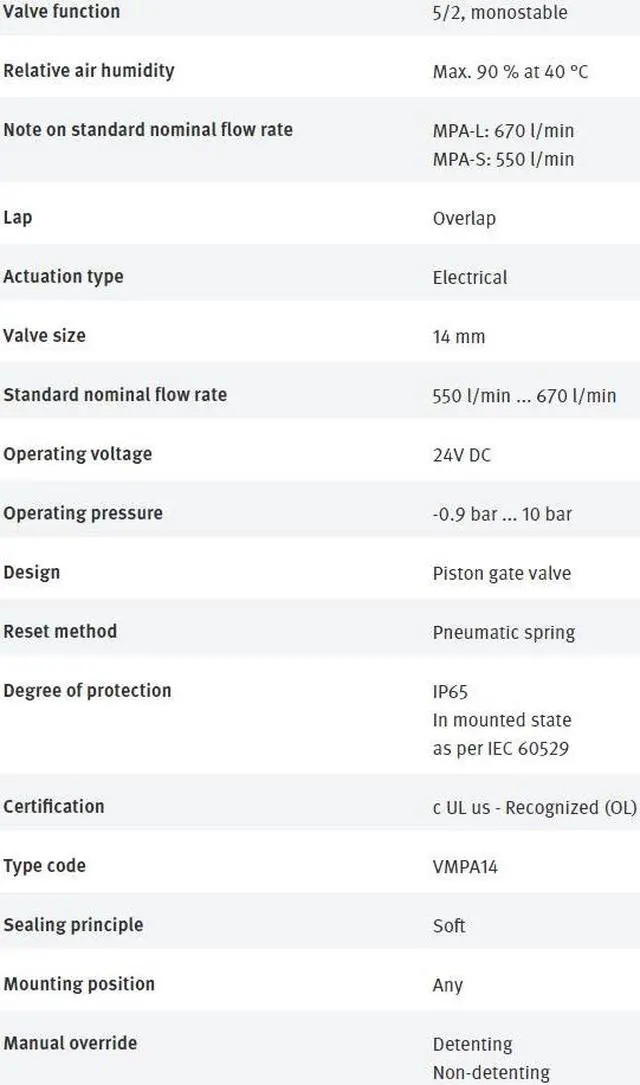Click the "Relative air humidity" label
Image resolution: width=640 pixels, height=1085 pixels.
pyautogui.click(x=88, y=71)
